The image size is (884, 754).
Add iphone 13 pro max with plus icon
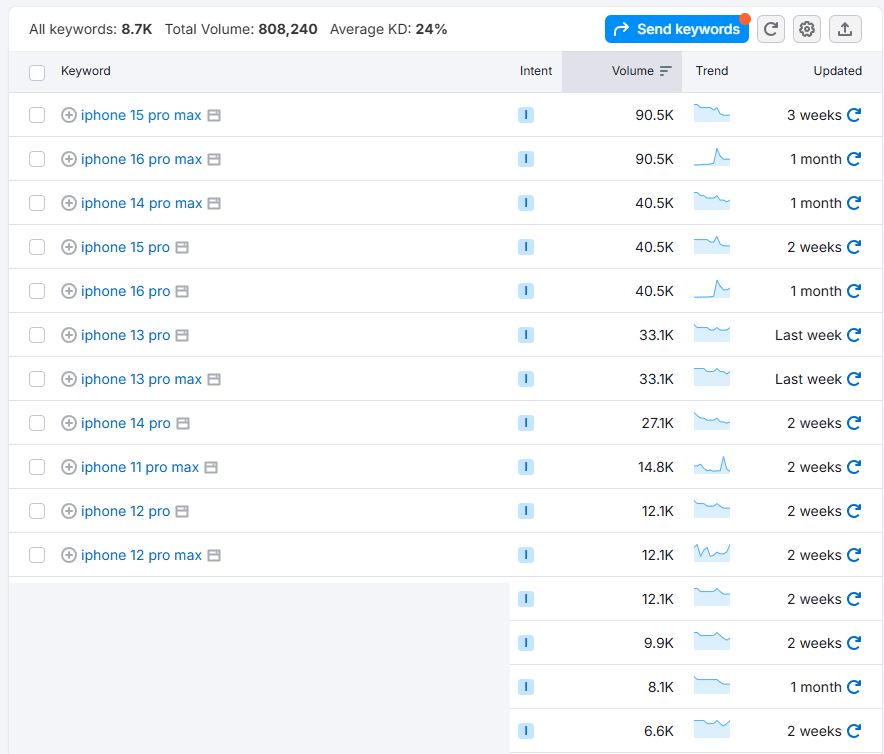click(69, 379)
